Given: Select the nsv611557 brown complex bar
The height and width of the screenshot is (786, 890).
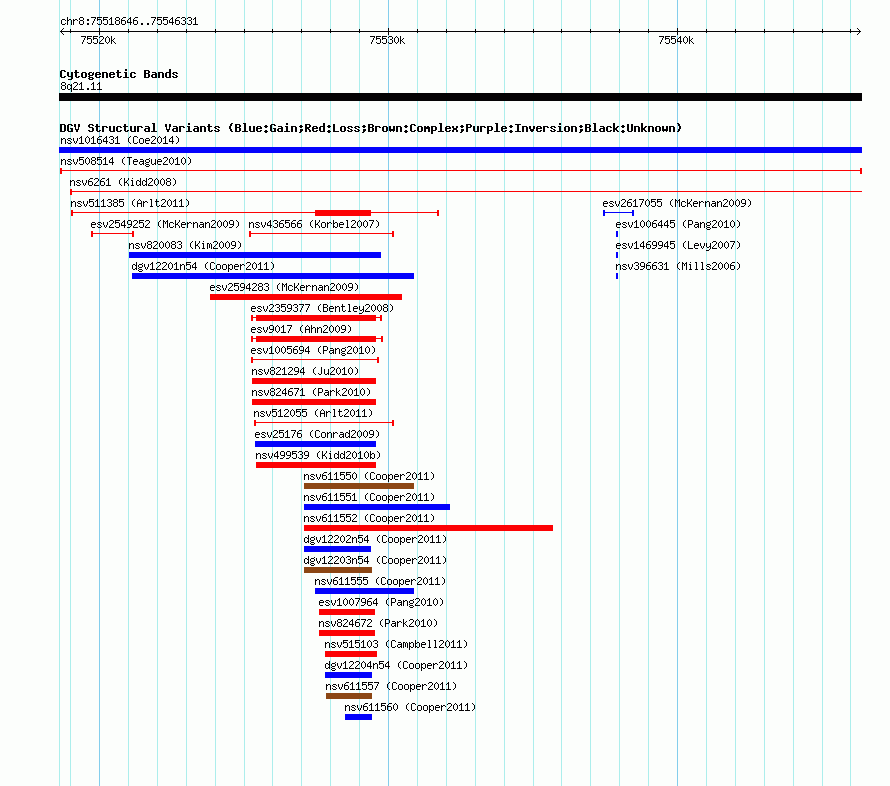Looking at the screenshot, I should 349,696.
